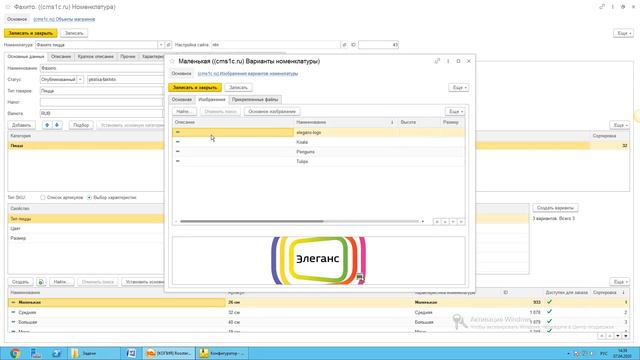Expand Ещё menu beside dialog Записать
This screenshot has height=360, width=640.
pos(458,88)
